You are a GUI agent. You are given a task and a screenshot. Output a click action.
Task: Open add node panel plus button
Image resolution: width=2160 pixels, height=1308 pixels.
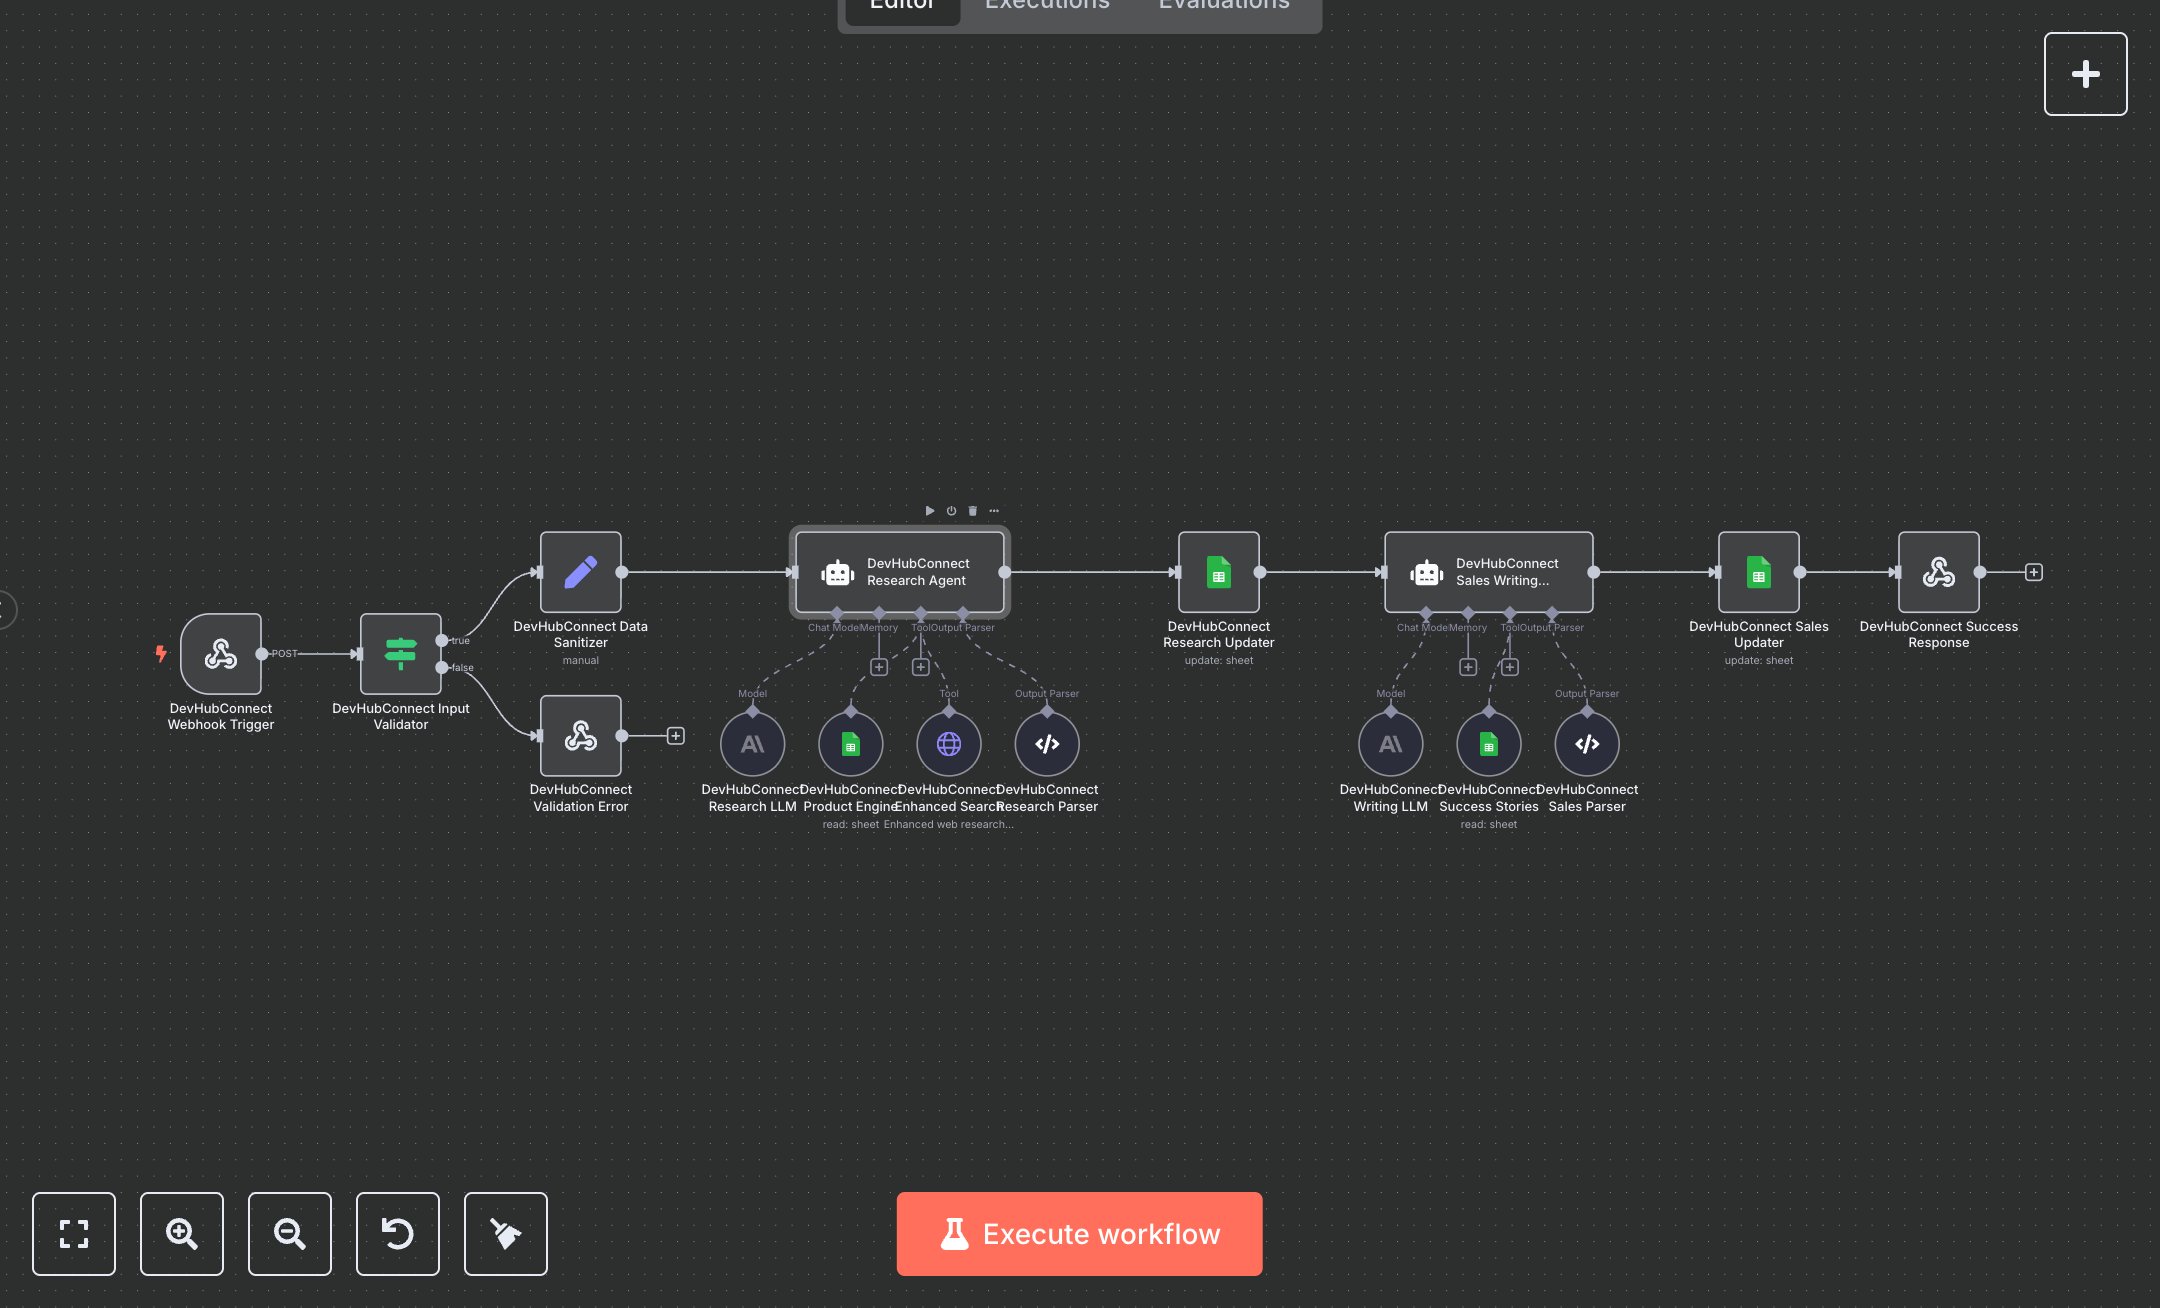pyautogui.click(x=2085, y=74)
